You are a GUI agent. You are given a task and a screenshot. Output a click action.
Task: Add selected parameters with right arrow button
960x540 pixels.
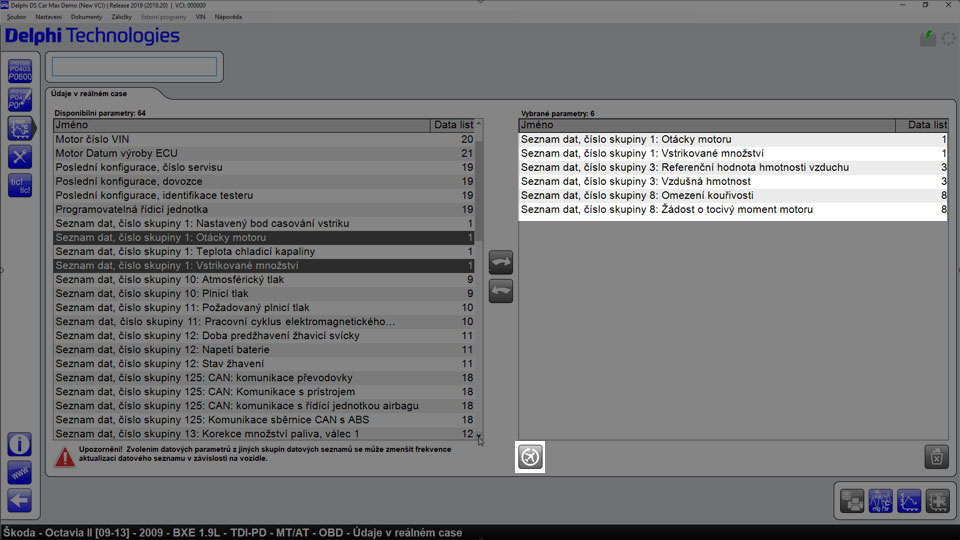(x=501, y=262)
